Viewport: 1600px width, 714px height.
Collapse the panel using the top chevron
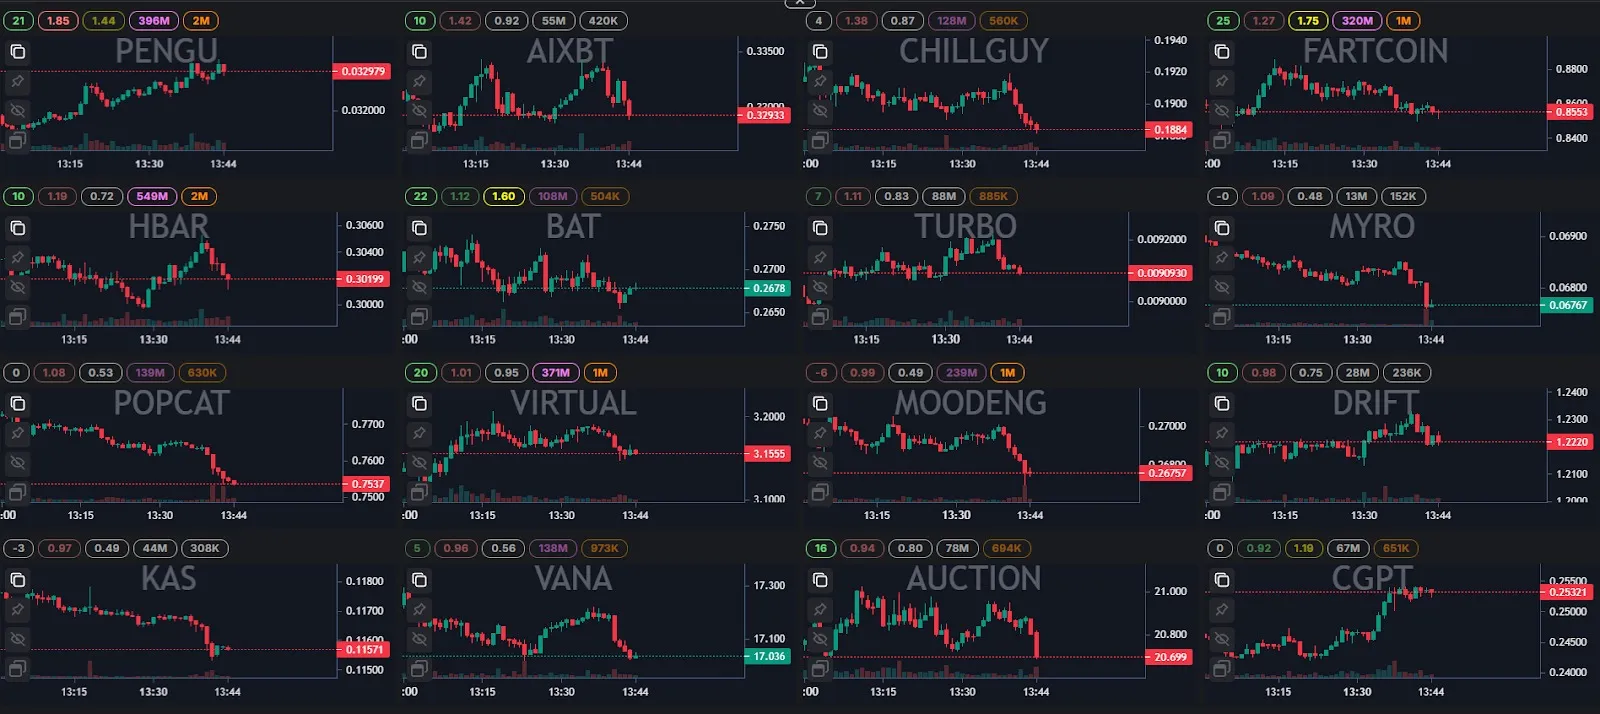pos(800,4)
